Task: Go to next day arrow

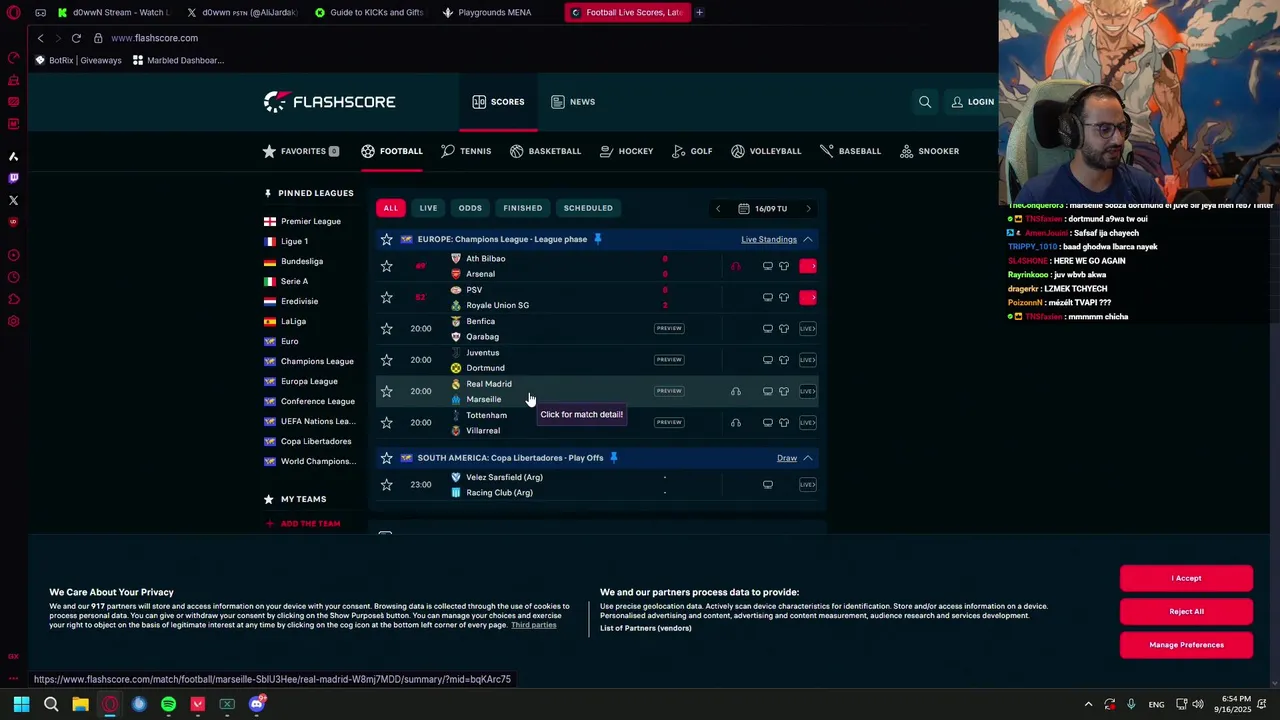Action: tap(808, 209)
